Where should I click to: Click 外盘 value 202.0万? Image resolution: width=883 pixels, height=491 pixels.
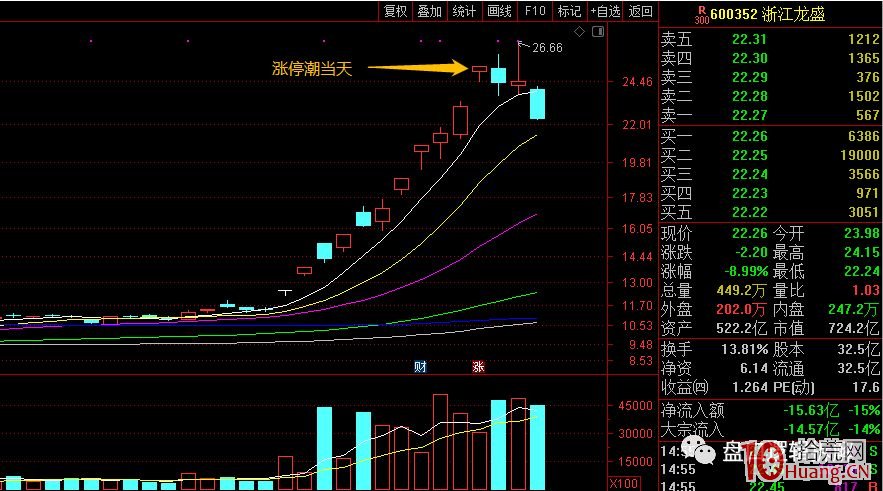click(742, 309)
